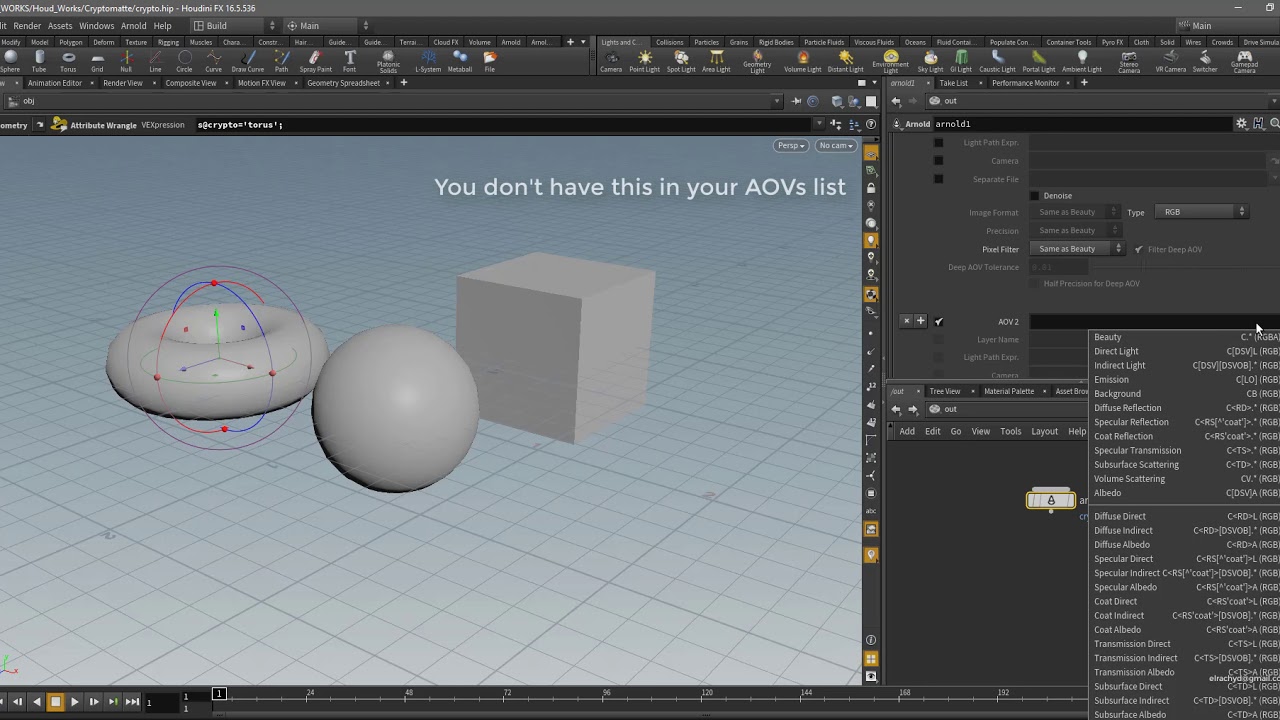Open the arnold1 parameter gear menu

(1242, 124)
